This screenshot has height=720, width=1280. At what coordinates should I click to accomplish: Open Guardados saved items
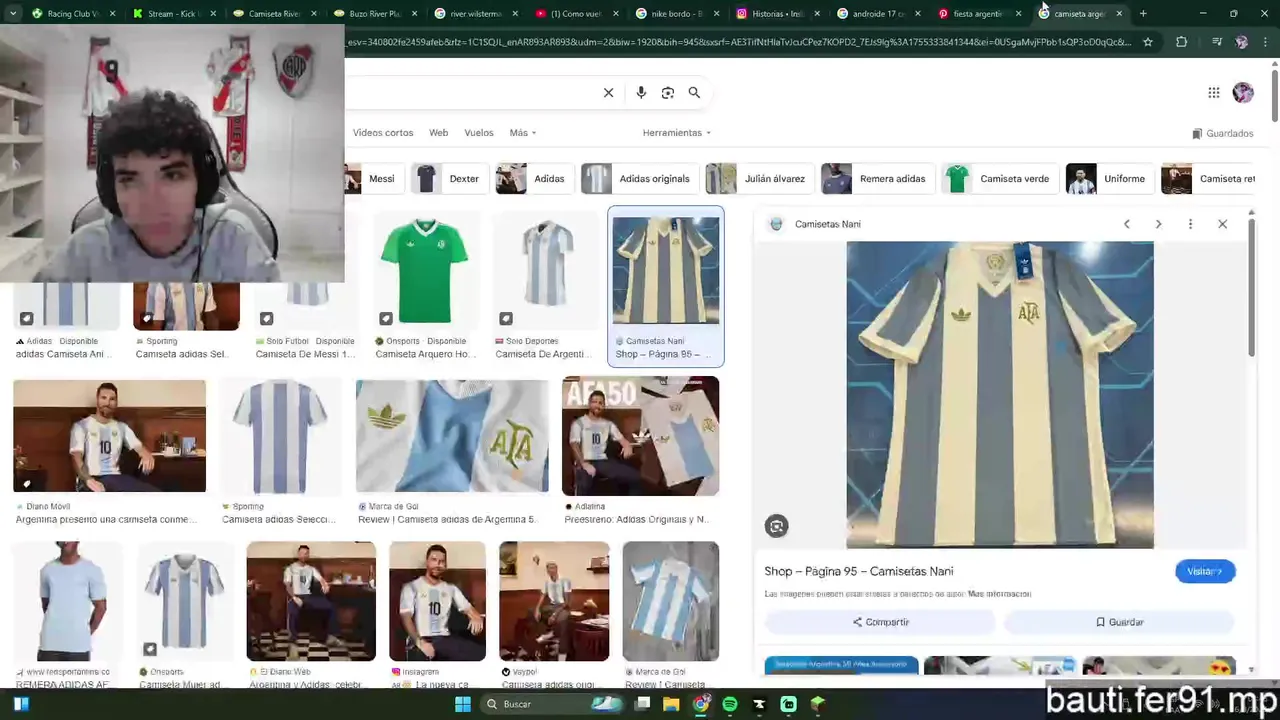tap(1223, 133)
